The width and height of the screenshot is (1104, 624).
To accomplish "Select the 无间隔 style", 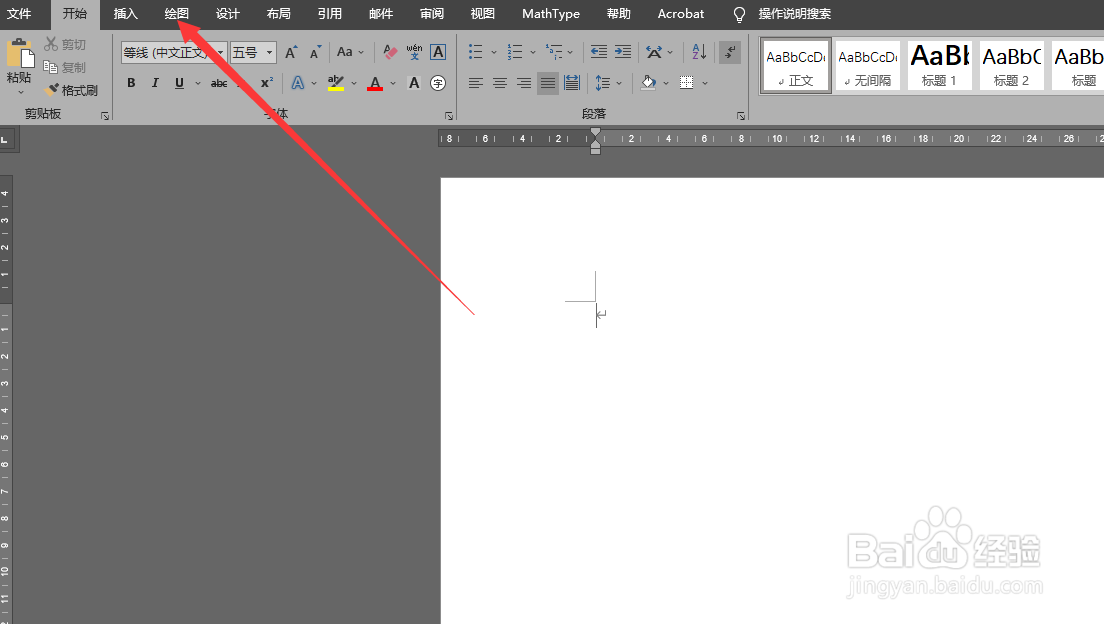I will [x=867, y=65].
